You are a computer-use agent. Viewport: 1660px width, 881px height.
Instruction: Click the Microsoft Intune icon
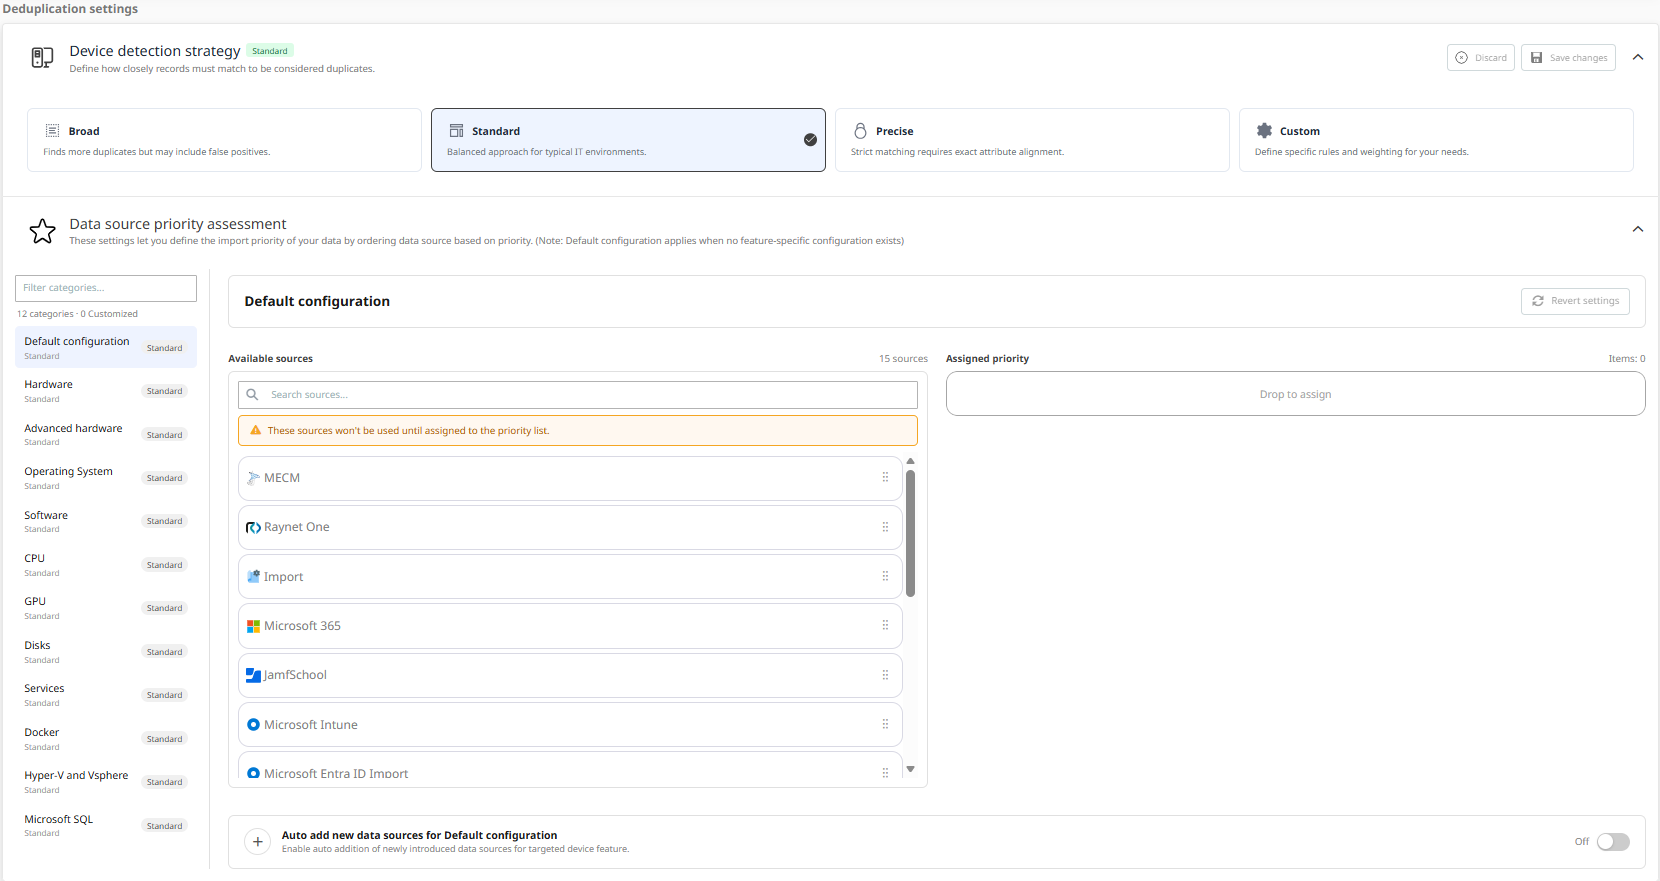[253, 725]
